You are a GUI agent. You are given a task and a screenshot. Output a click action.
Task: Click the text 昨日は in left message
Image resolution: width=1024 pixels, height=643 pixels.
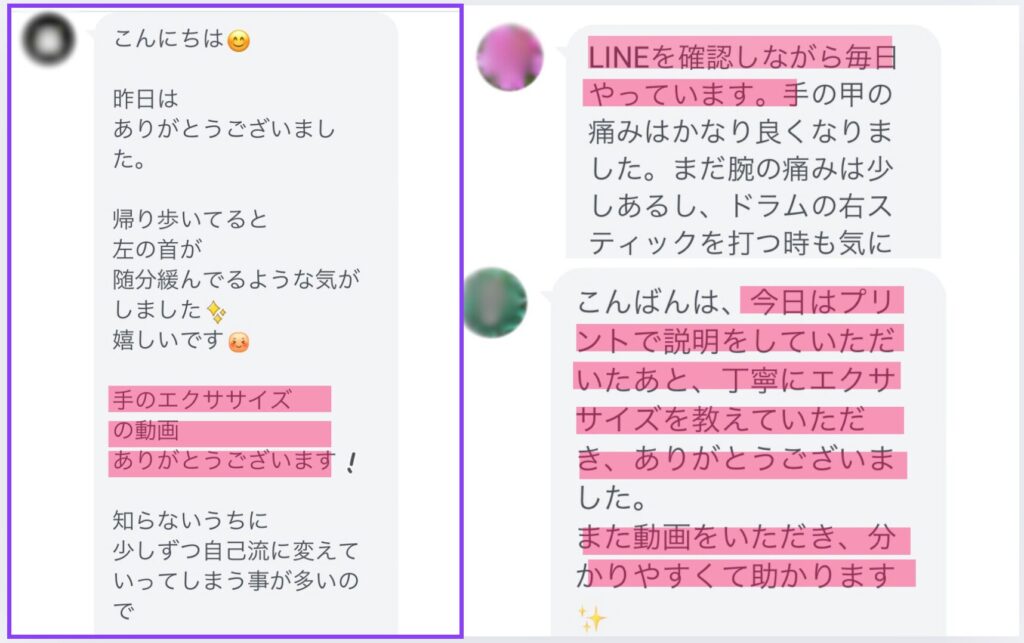[146, 99]
